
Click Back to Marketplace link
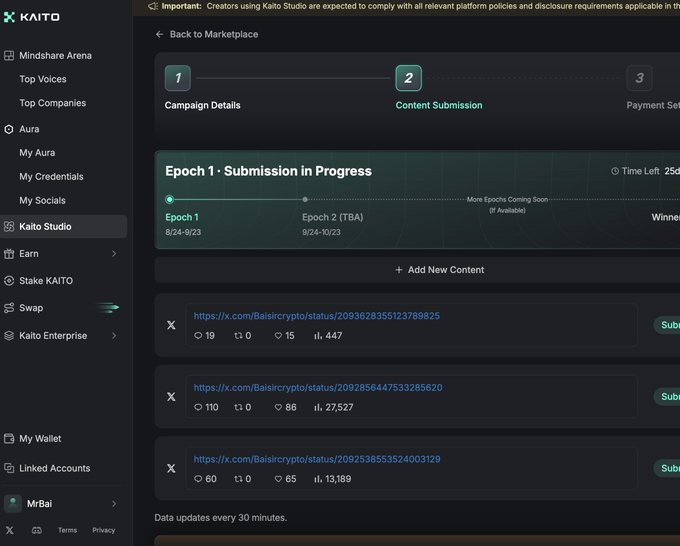point(206,34)
